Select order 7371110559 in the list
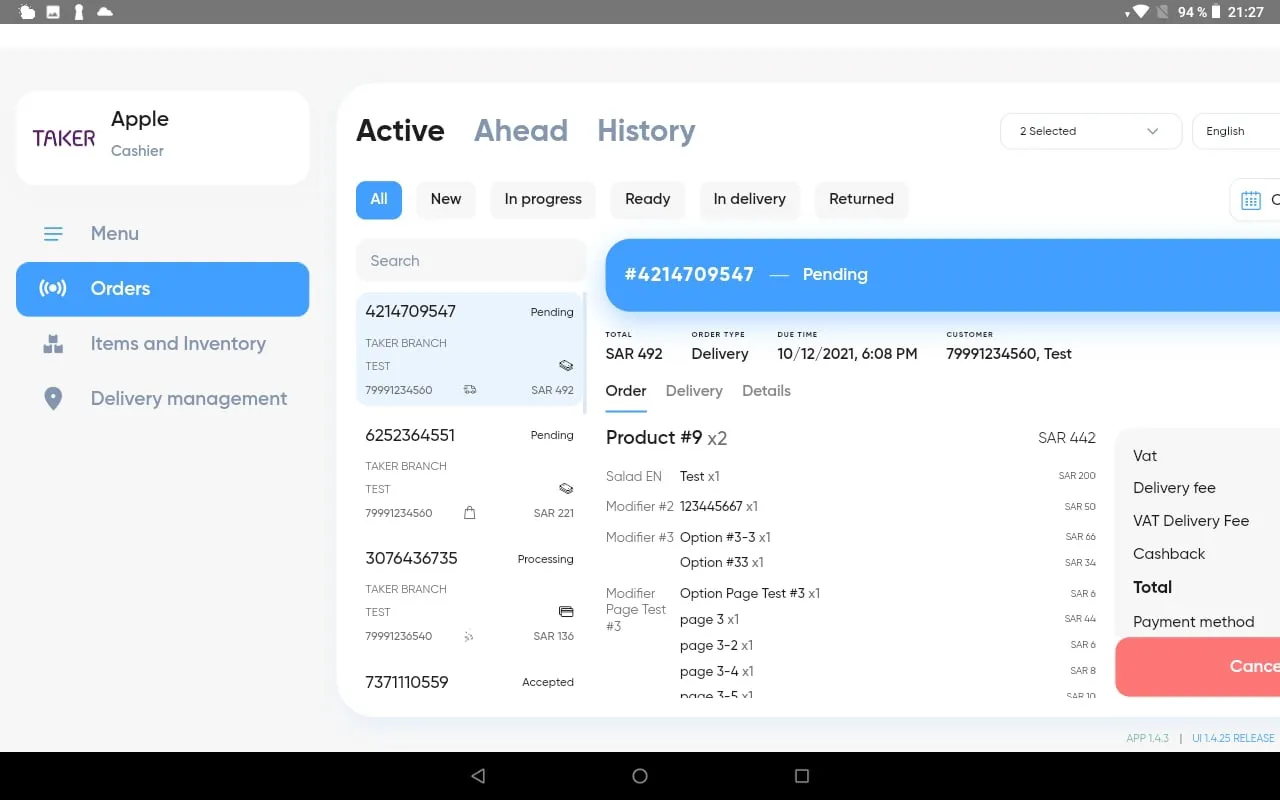The image size is (1280, 800). tap(470, 683)
